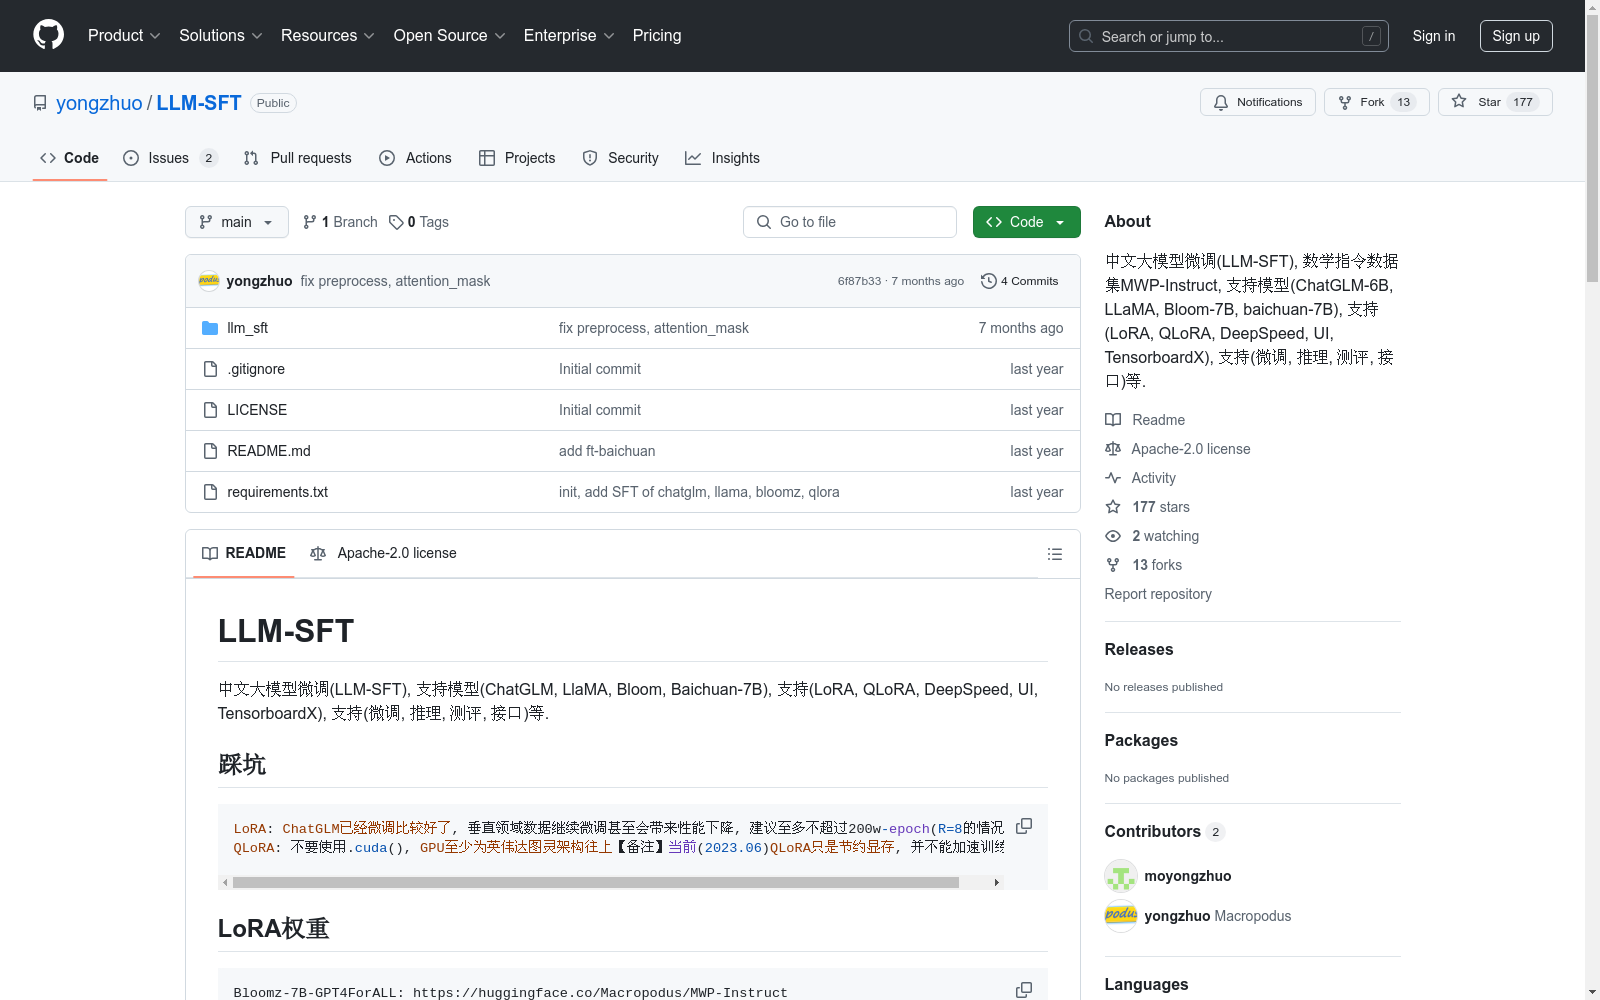Viewport: 1600px width, 1000px height.
Task: Expand the Product menu
Action: pos(124,36)
